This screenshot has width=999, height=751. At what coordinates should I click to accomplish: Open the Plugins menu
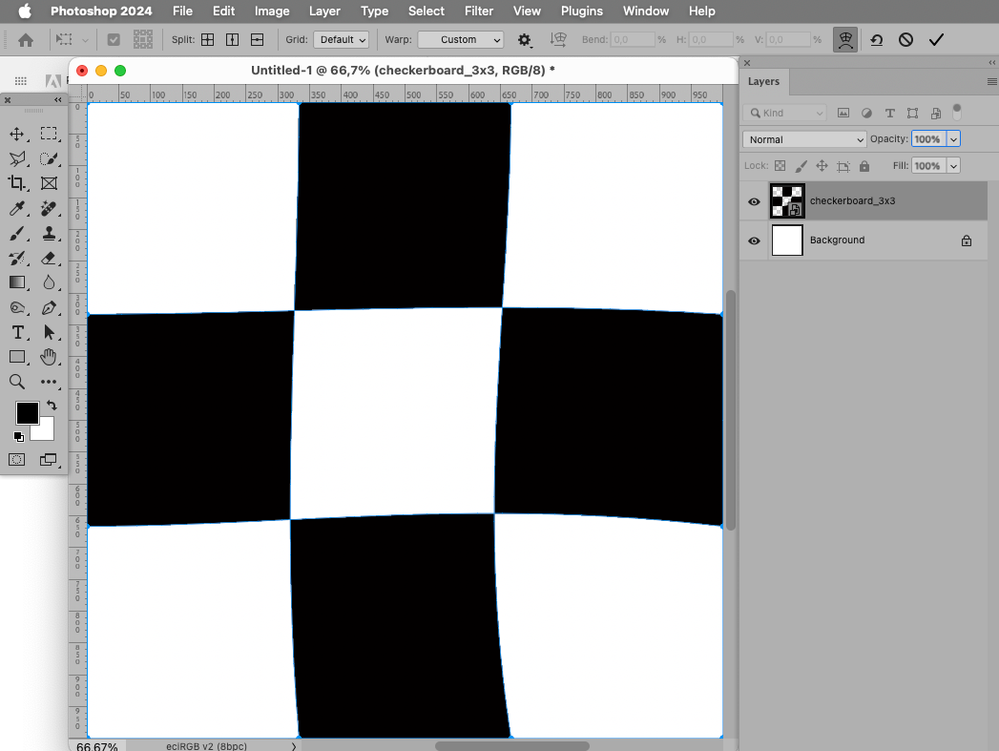[x=581, y=11]
